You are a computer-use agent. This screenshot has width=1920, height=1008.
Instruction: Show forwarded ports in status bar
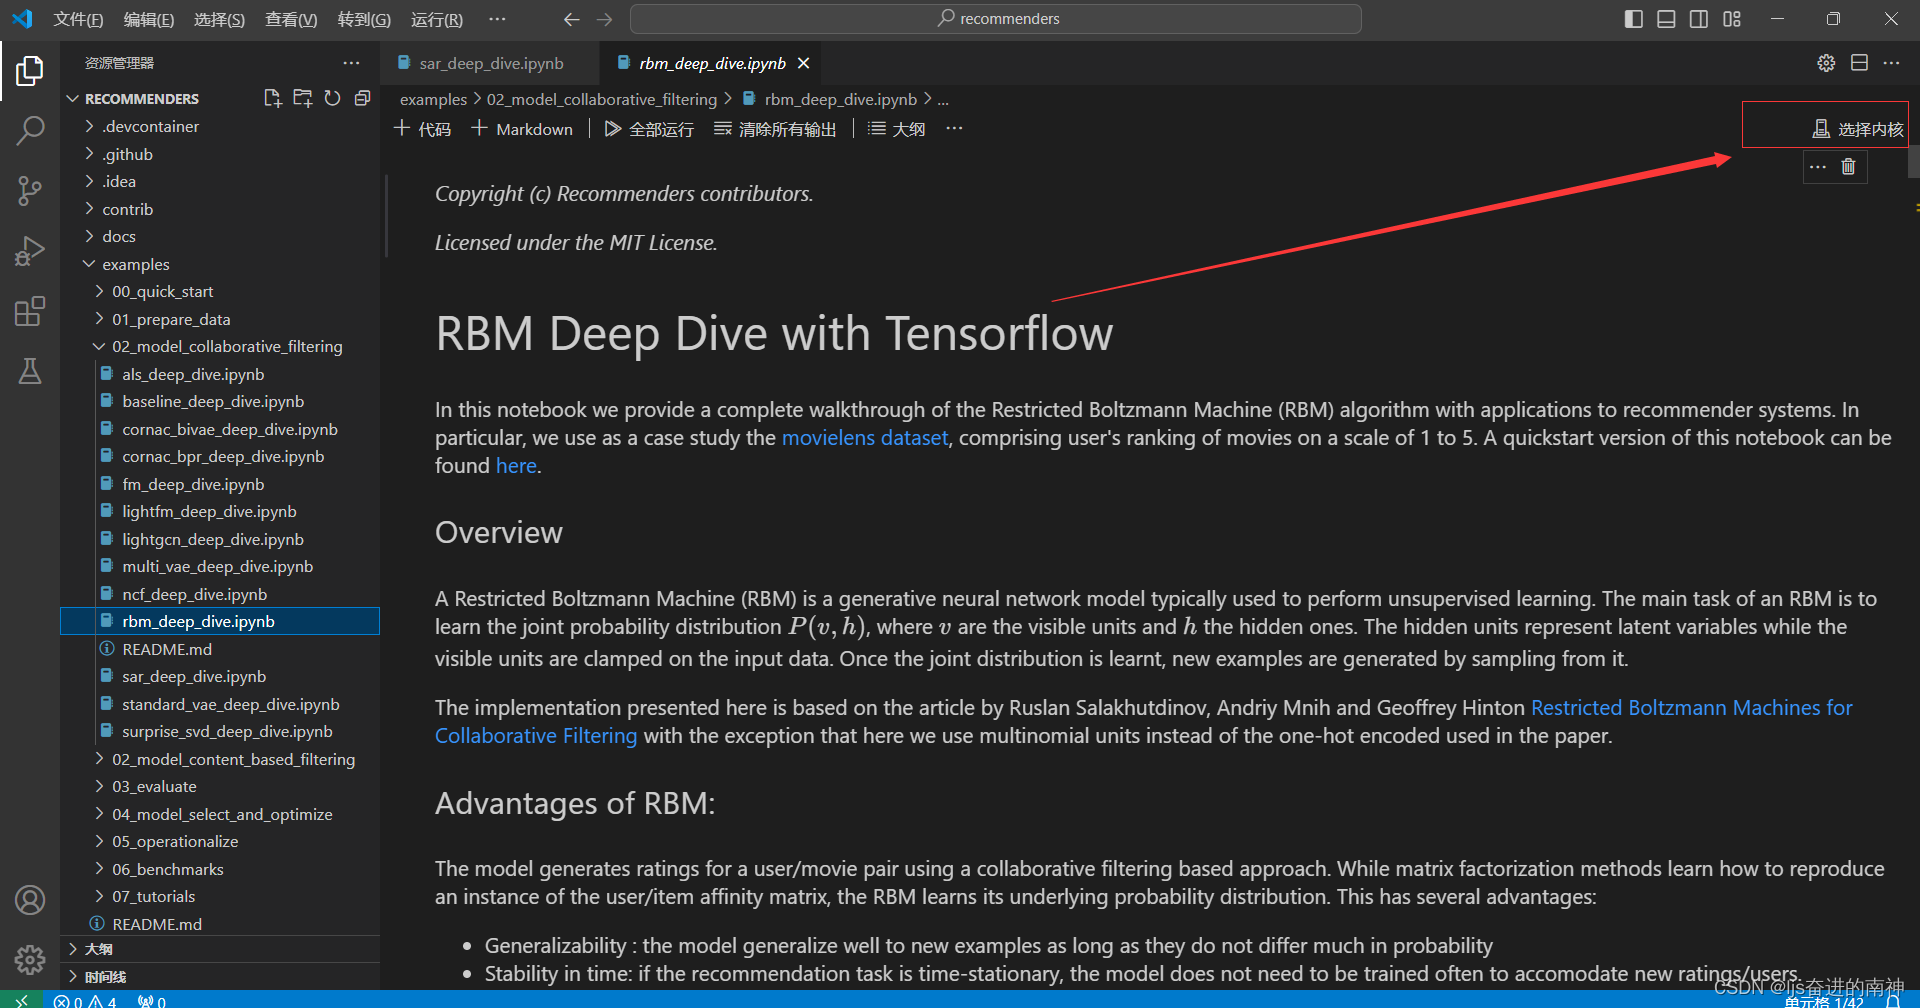click(152, 1001)
